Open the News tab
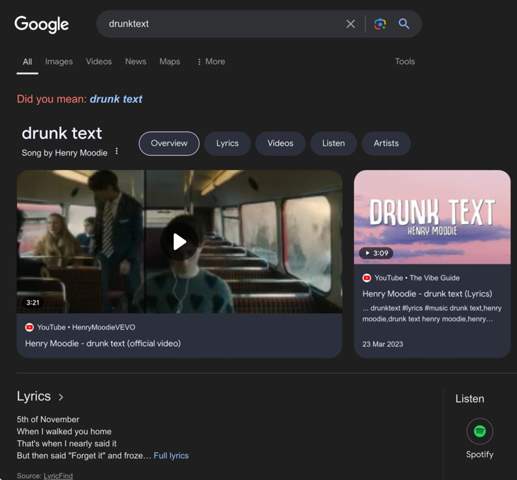 tap(136, 62)
